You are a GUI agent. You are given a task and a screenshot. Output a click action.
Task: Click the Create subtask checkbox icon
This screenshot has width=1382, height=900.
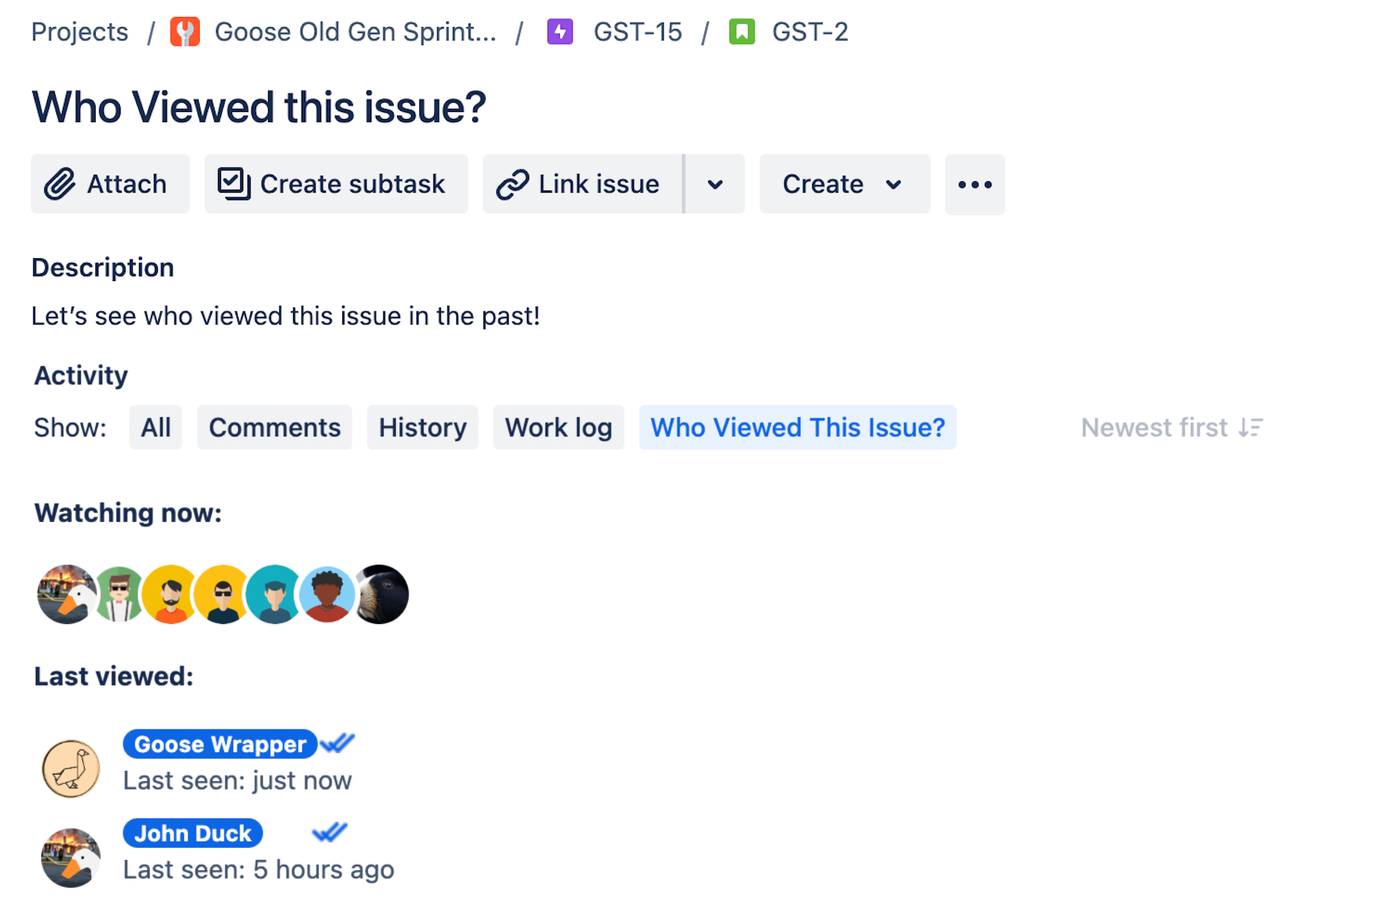234,184
